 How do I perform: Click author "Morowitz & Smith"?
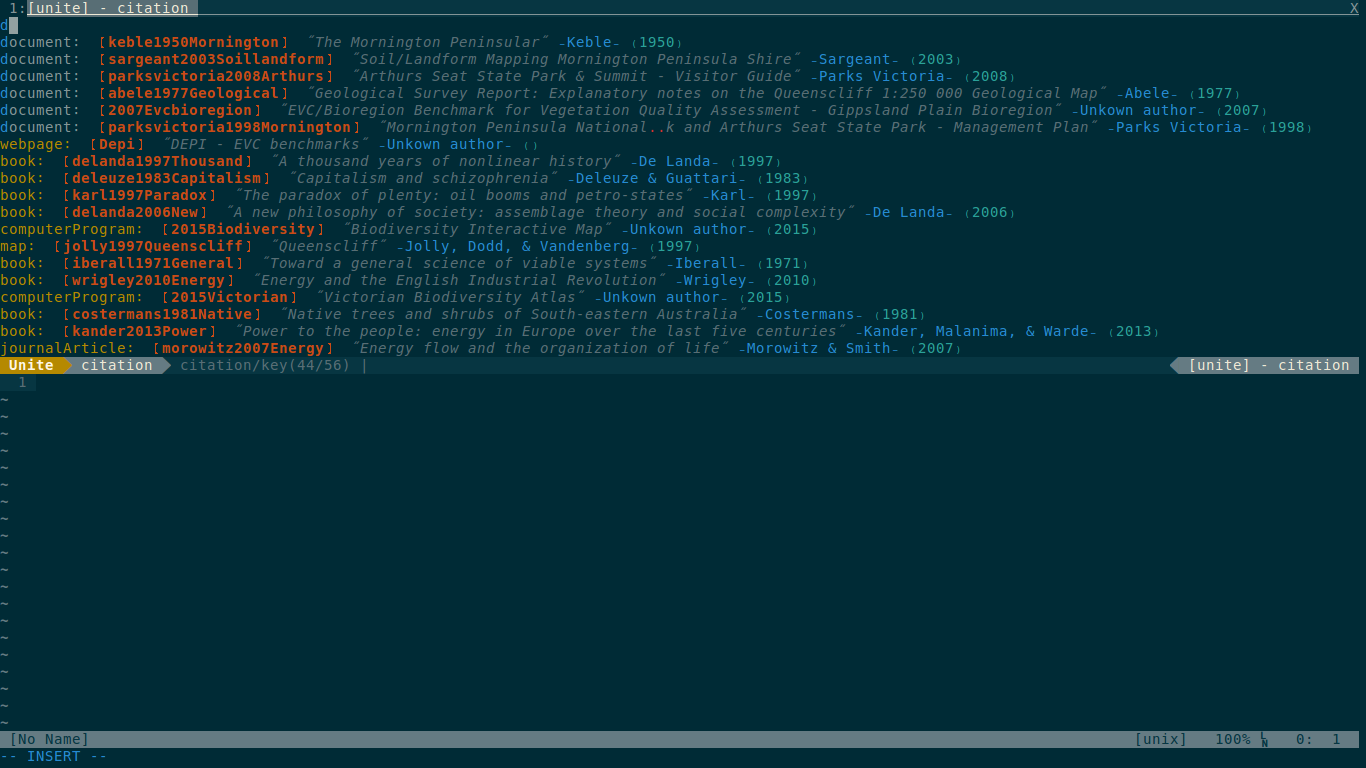tap(818, 348)
